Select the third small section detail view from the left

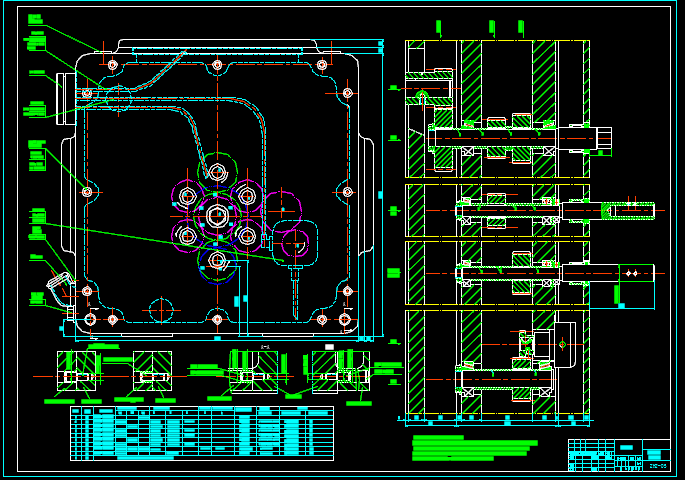(x=254, y=372)
